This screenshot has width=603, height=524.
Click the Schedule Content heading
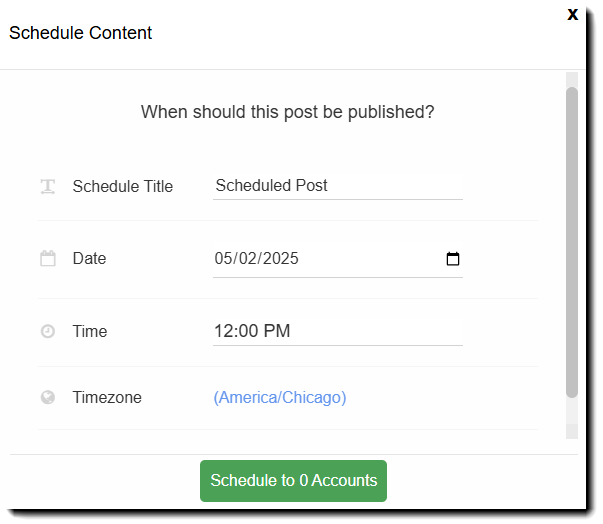tap(80, 33)
